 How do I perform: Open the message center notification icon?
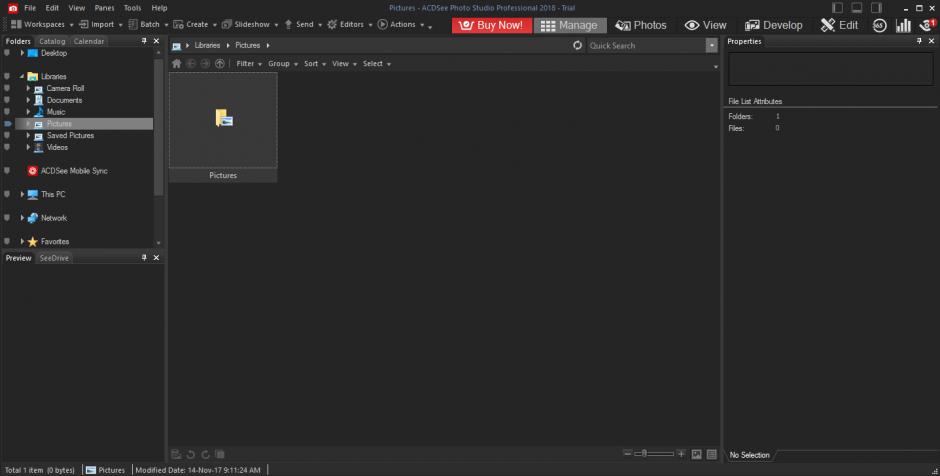point(927,25)
